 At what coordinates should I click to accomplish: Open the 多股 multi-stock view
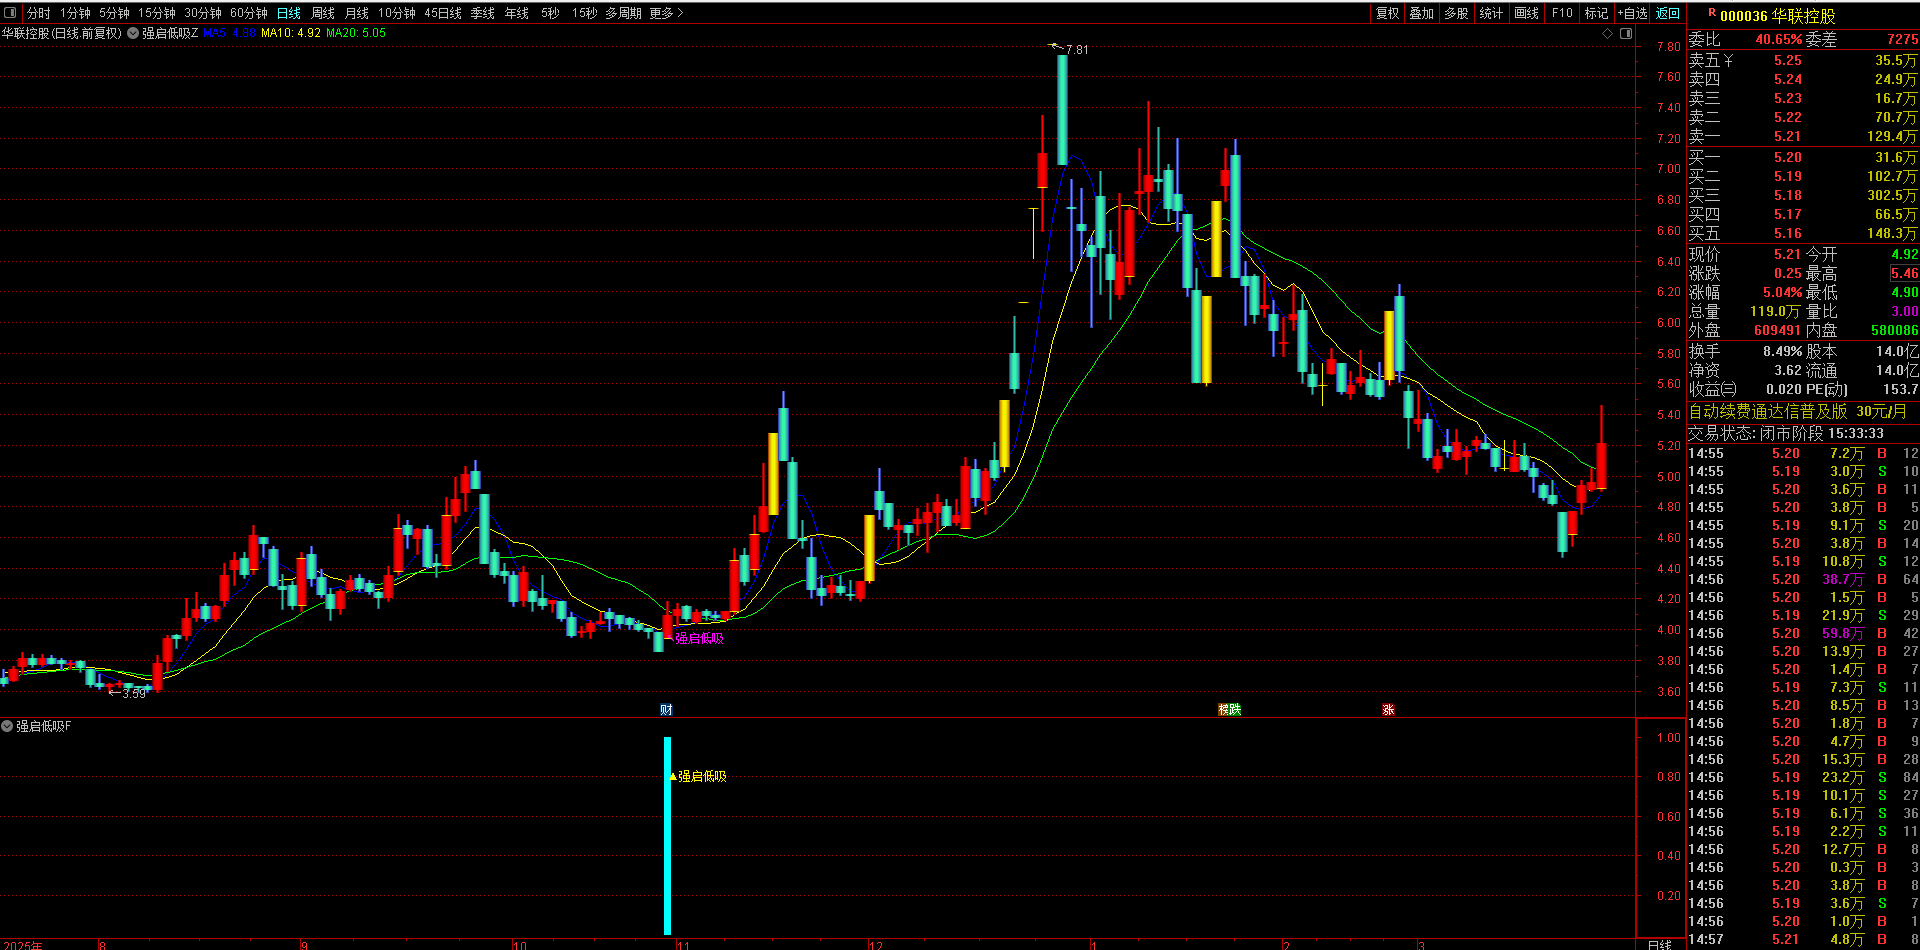(1456, 13)
